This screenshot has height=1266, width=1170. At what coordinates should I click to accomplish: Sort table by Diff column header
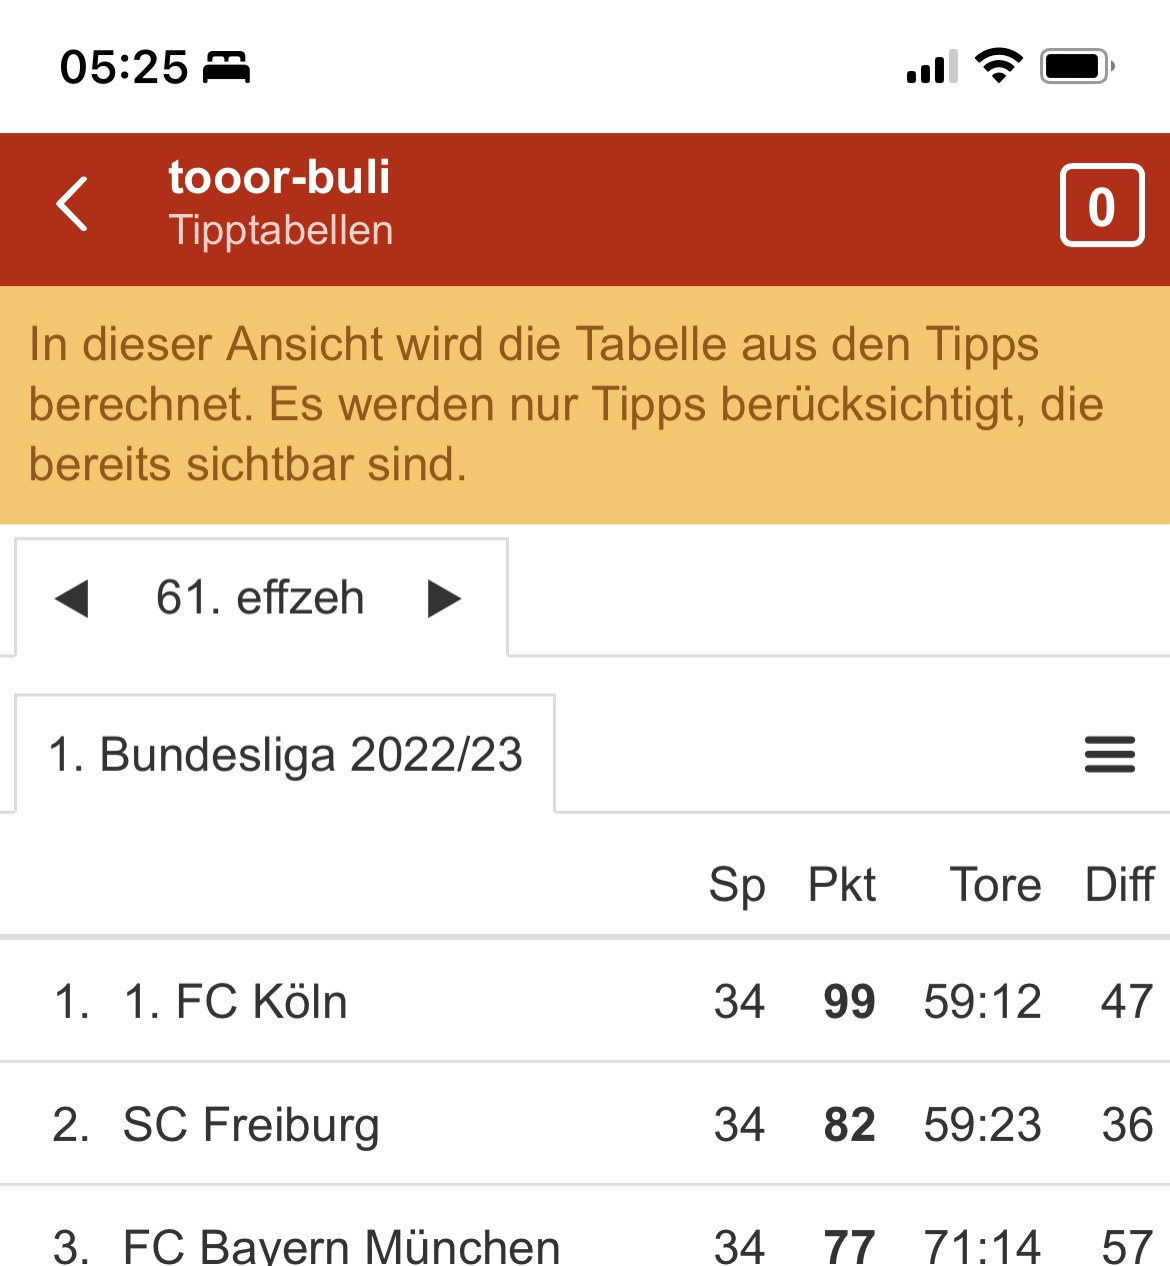(1119, 885)
